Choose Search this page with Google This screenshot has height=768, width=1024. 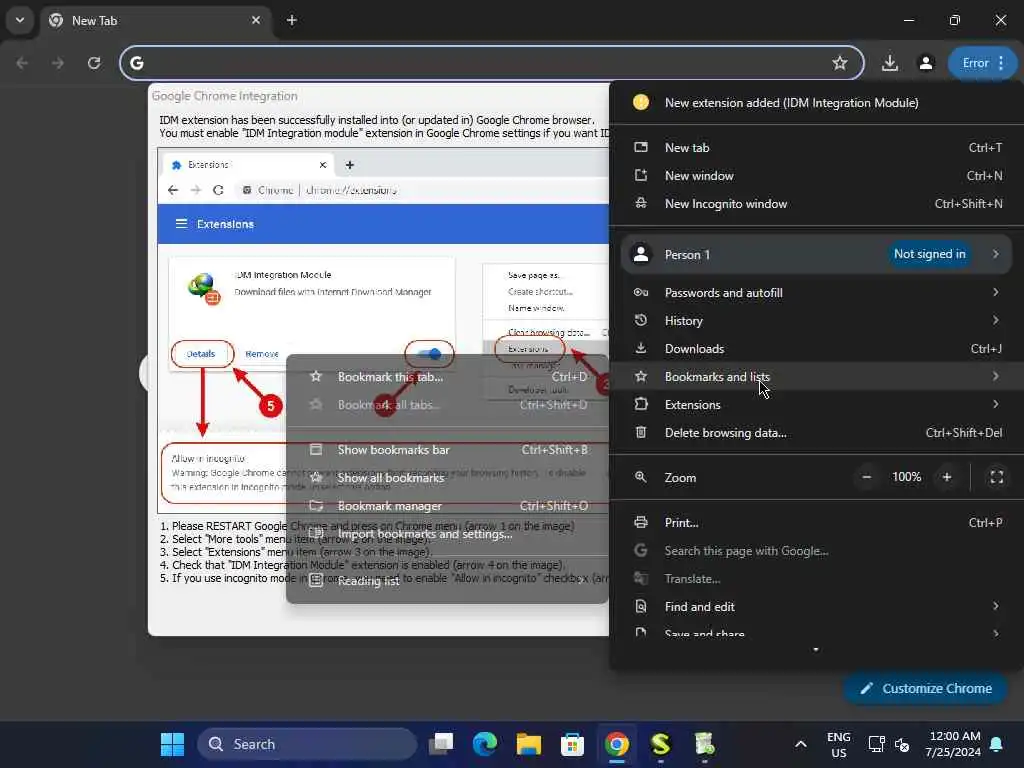click(816, 551)
